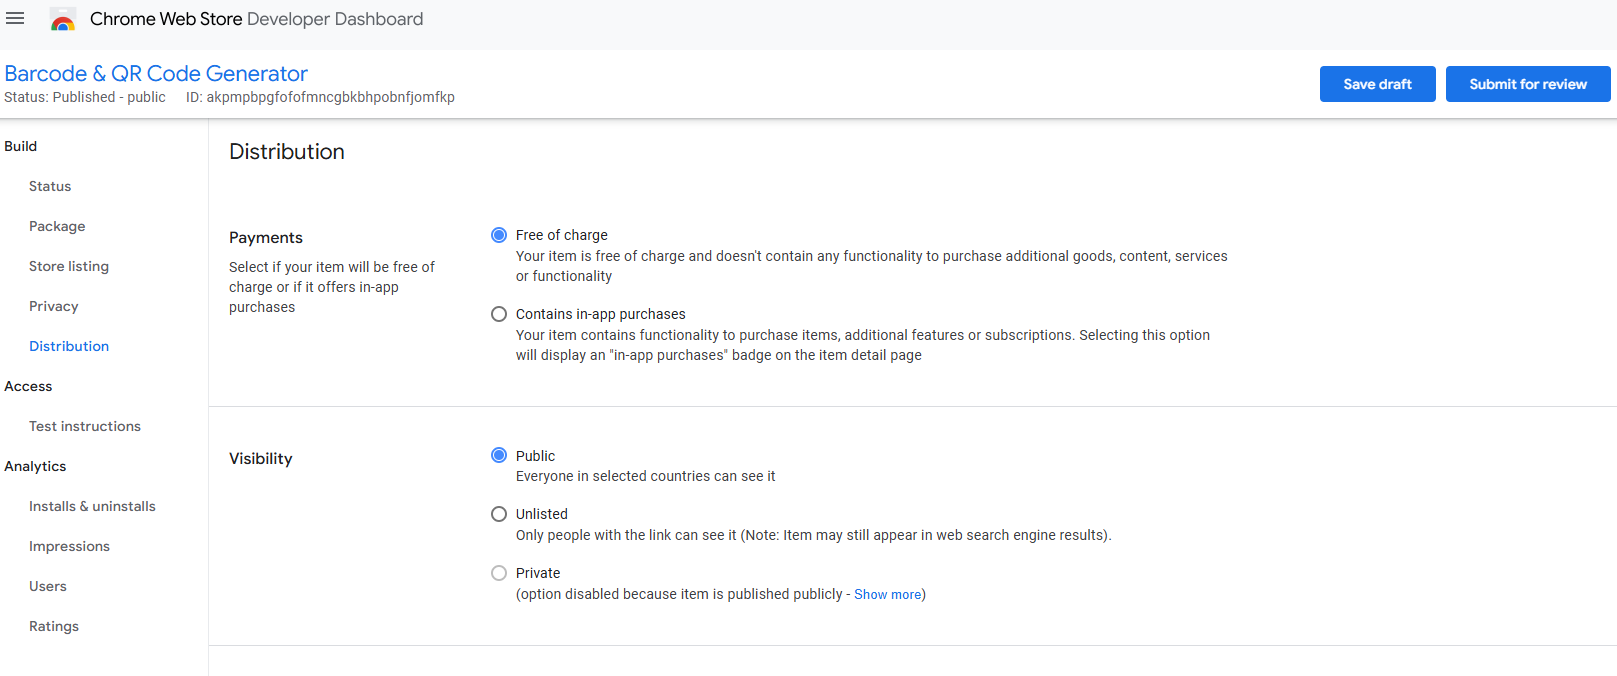Click the Status: Published - public text
The height and width of the screenshot is (676, 1617).
coord(85,97)
